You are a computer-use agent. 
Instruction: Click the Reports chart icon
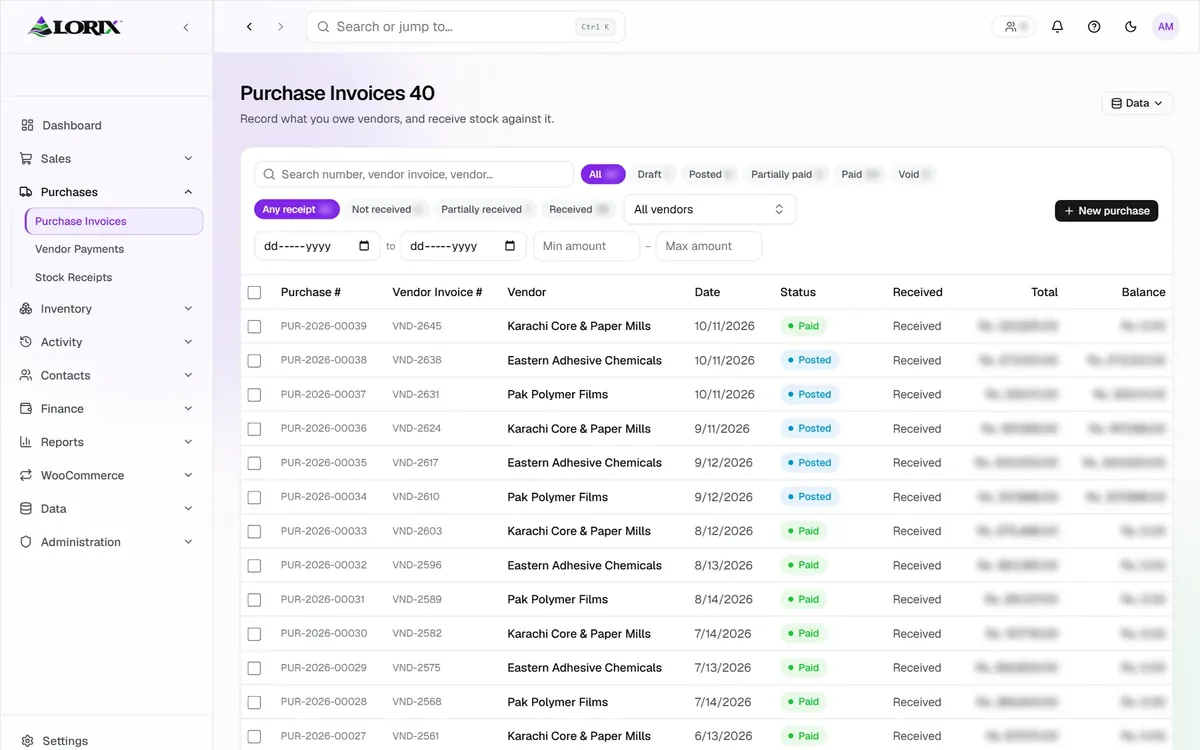26,442
